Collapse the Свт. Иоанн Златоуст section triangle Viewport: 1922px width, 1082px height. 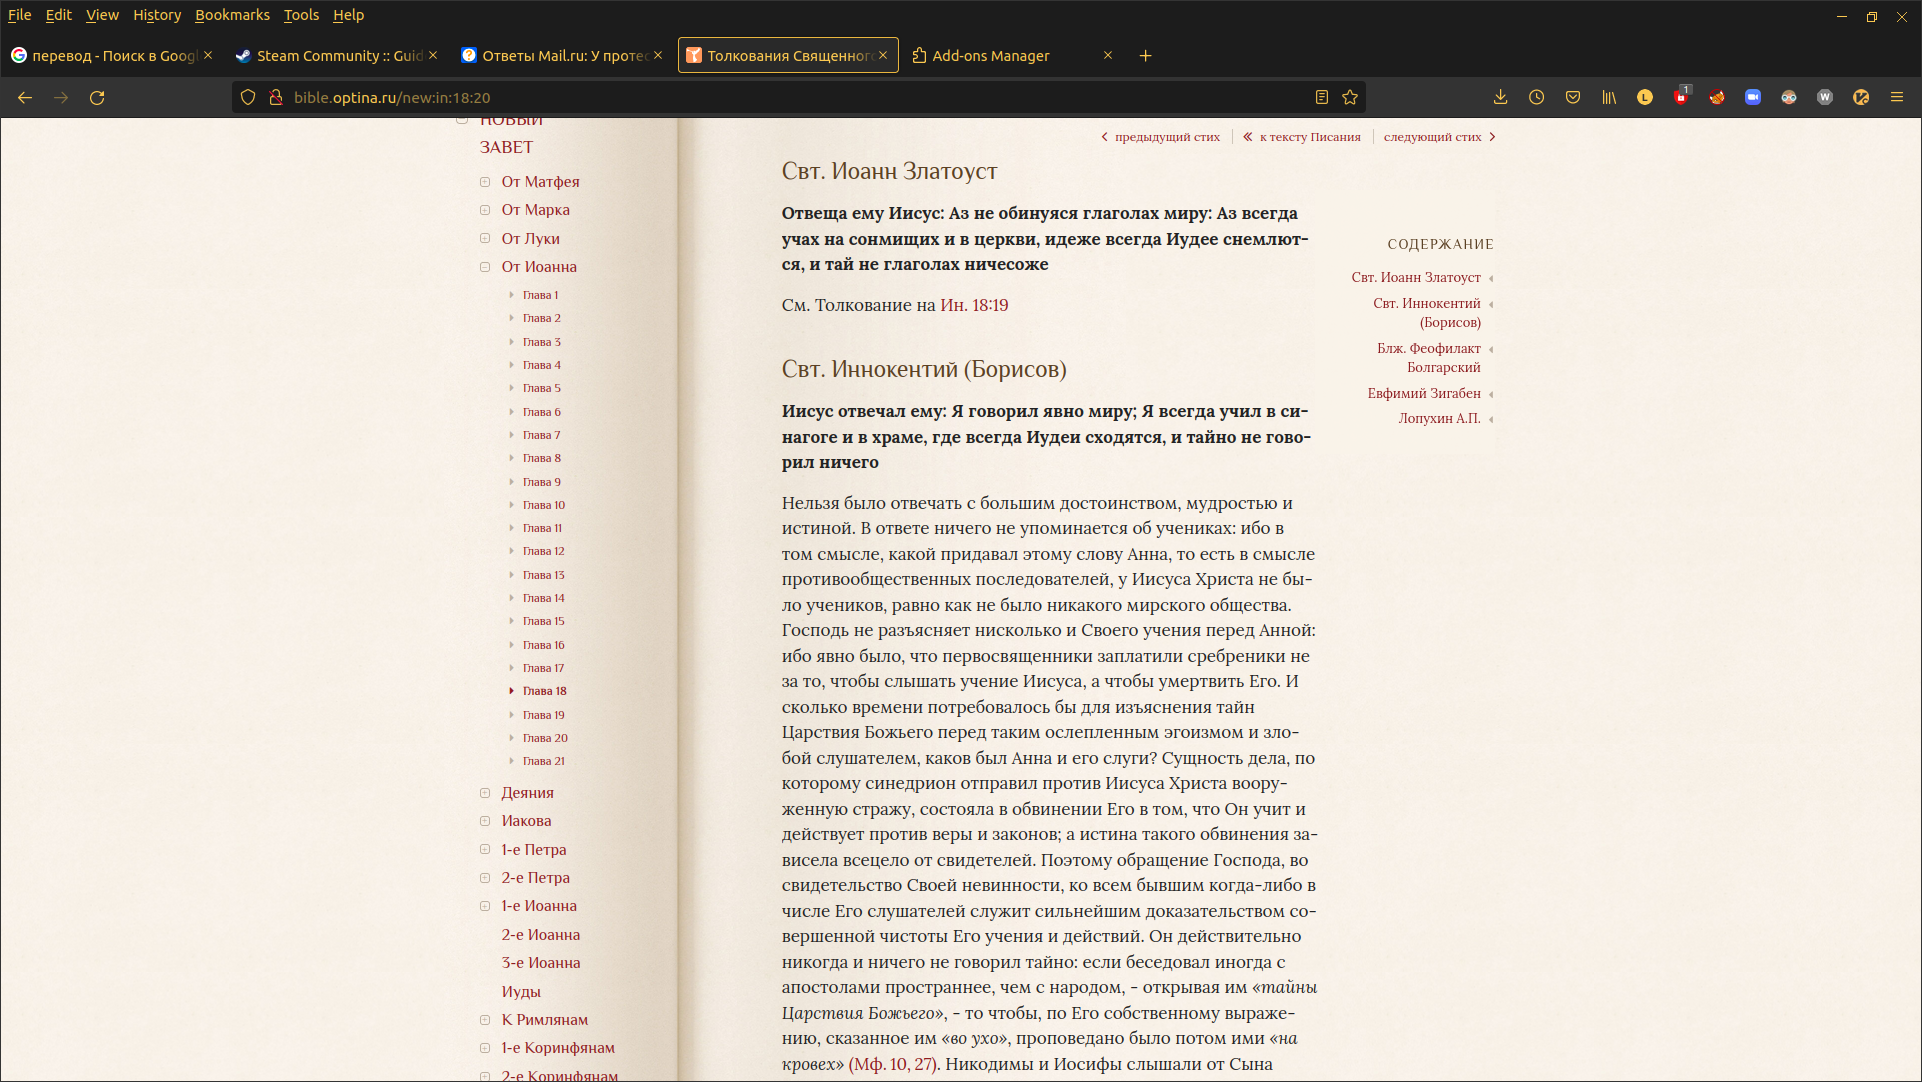tap(1492, 278)
